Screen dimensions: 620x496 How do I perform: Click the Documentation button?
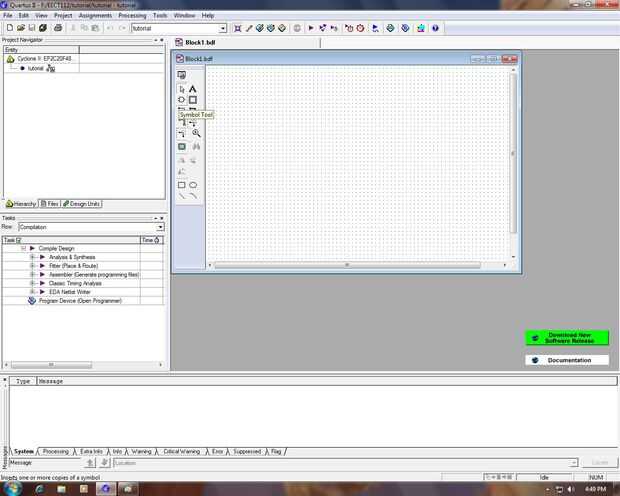point(567,360)
